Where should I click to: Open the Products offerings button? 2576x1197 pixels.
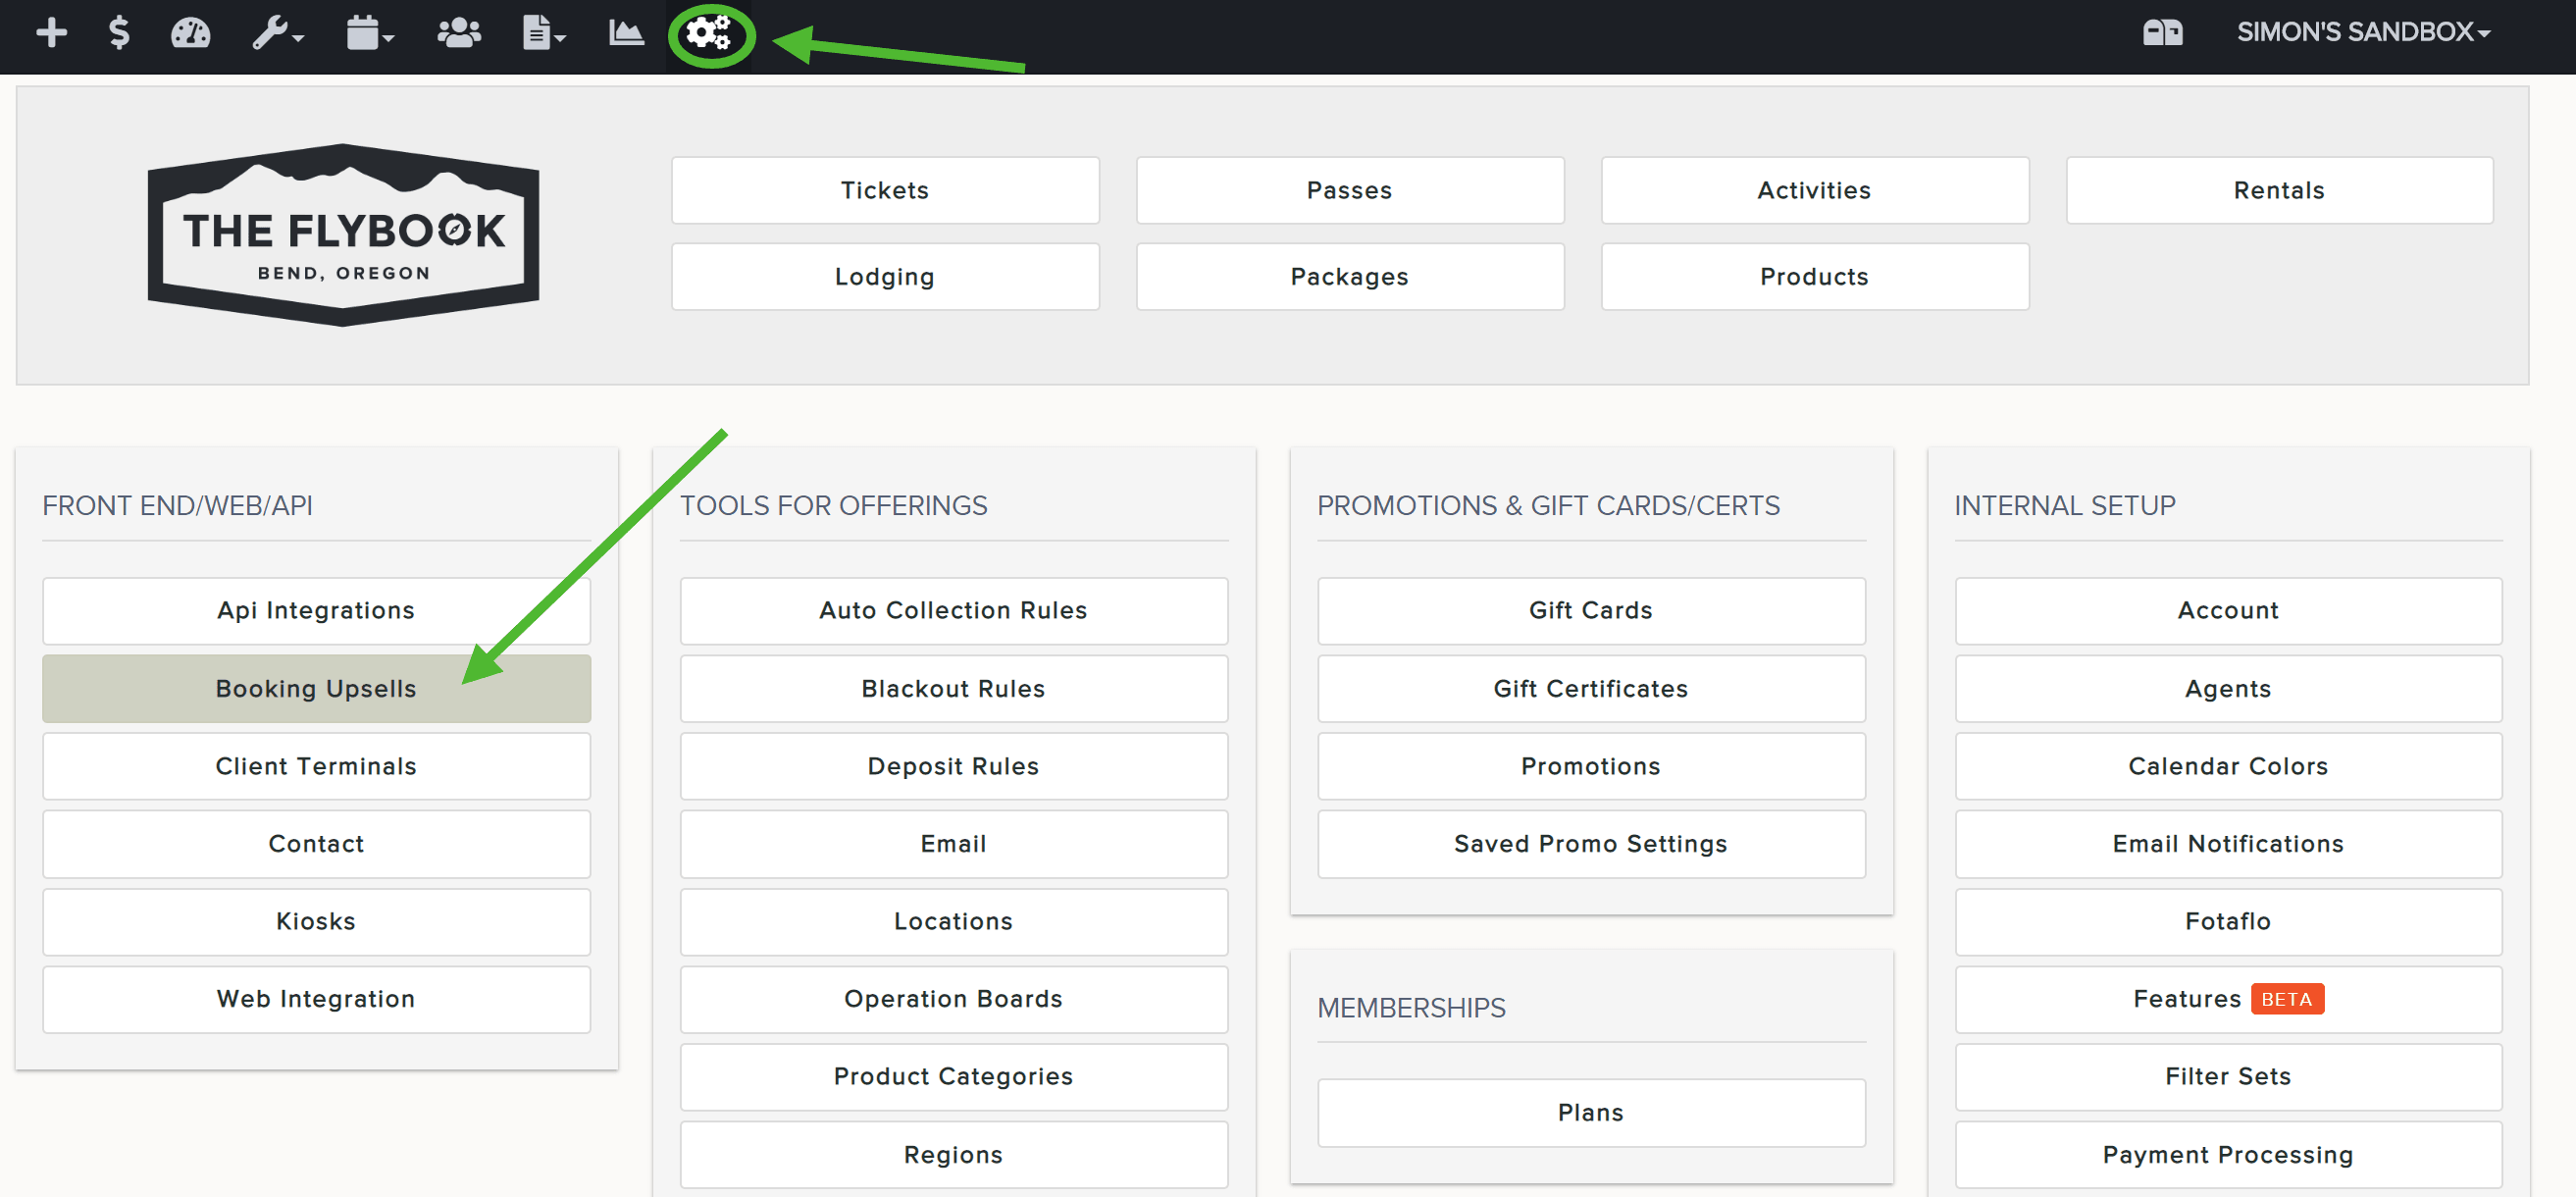pyautogui.click(x=1814, y=276)
